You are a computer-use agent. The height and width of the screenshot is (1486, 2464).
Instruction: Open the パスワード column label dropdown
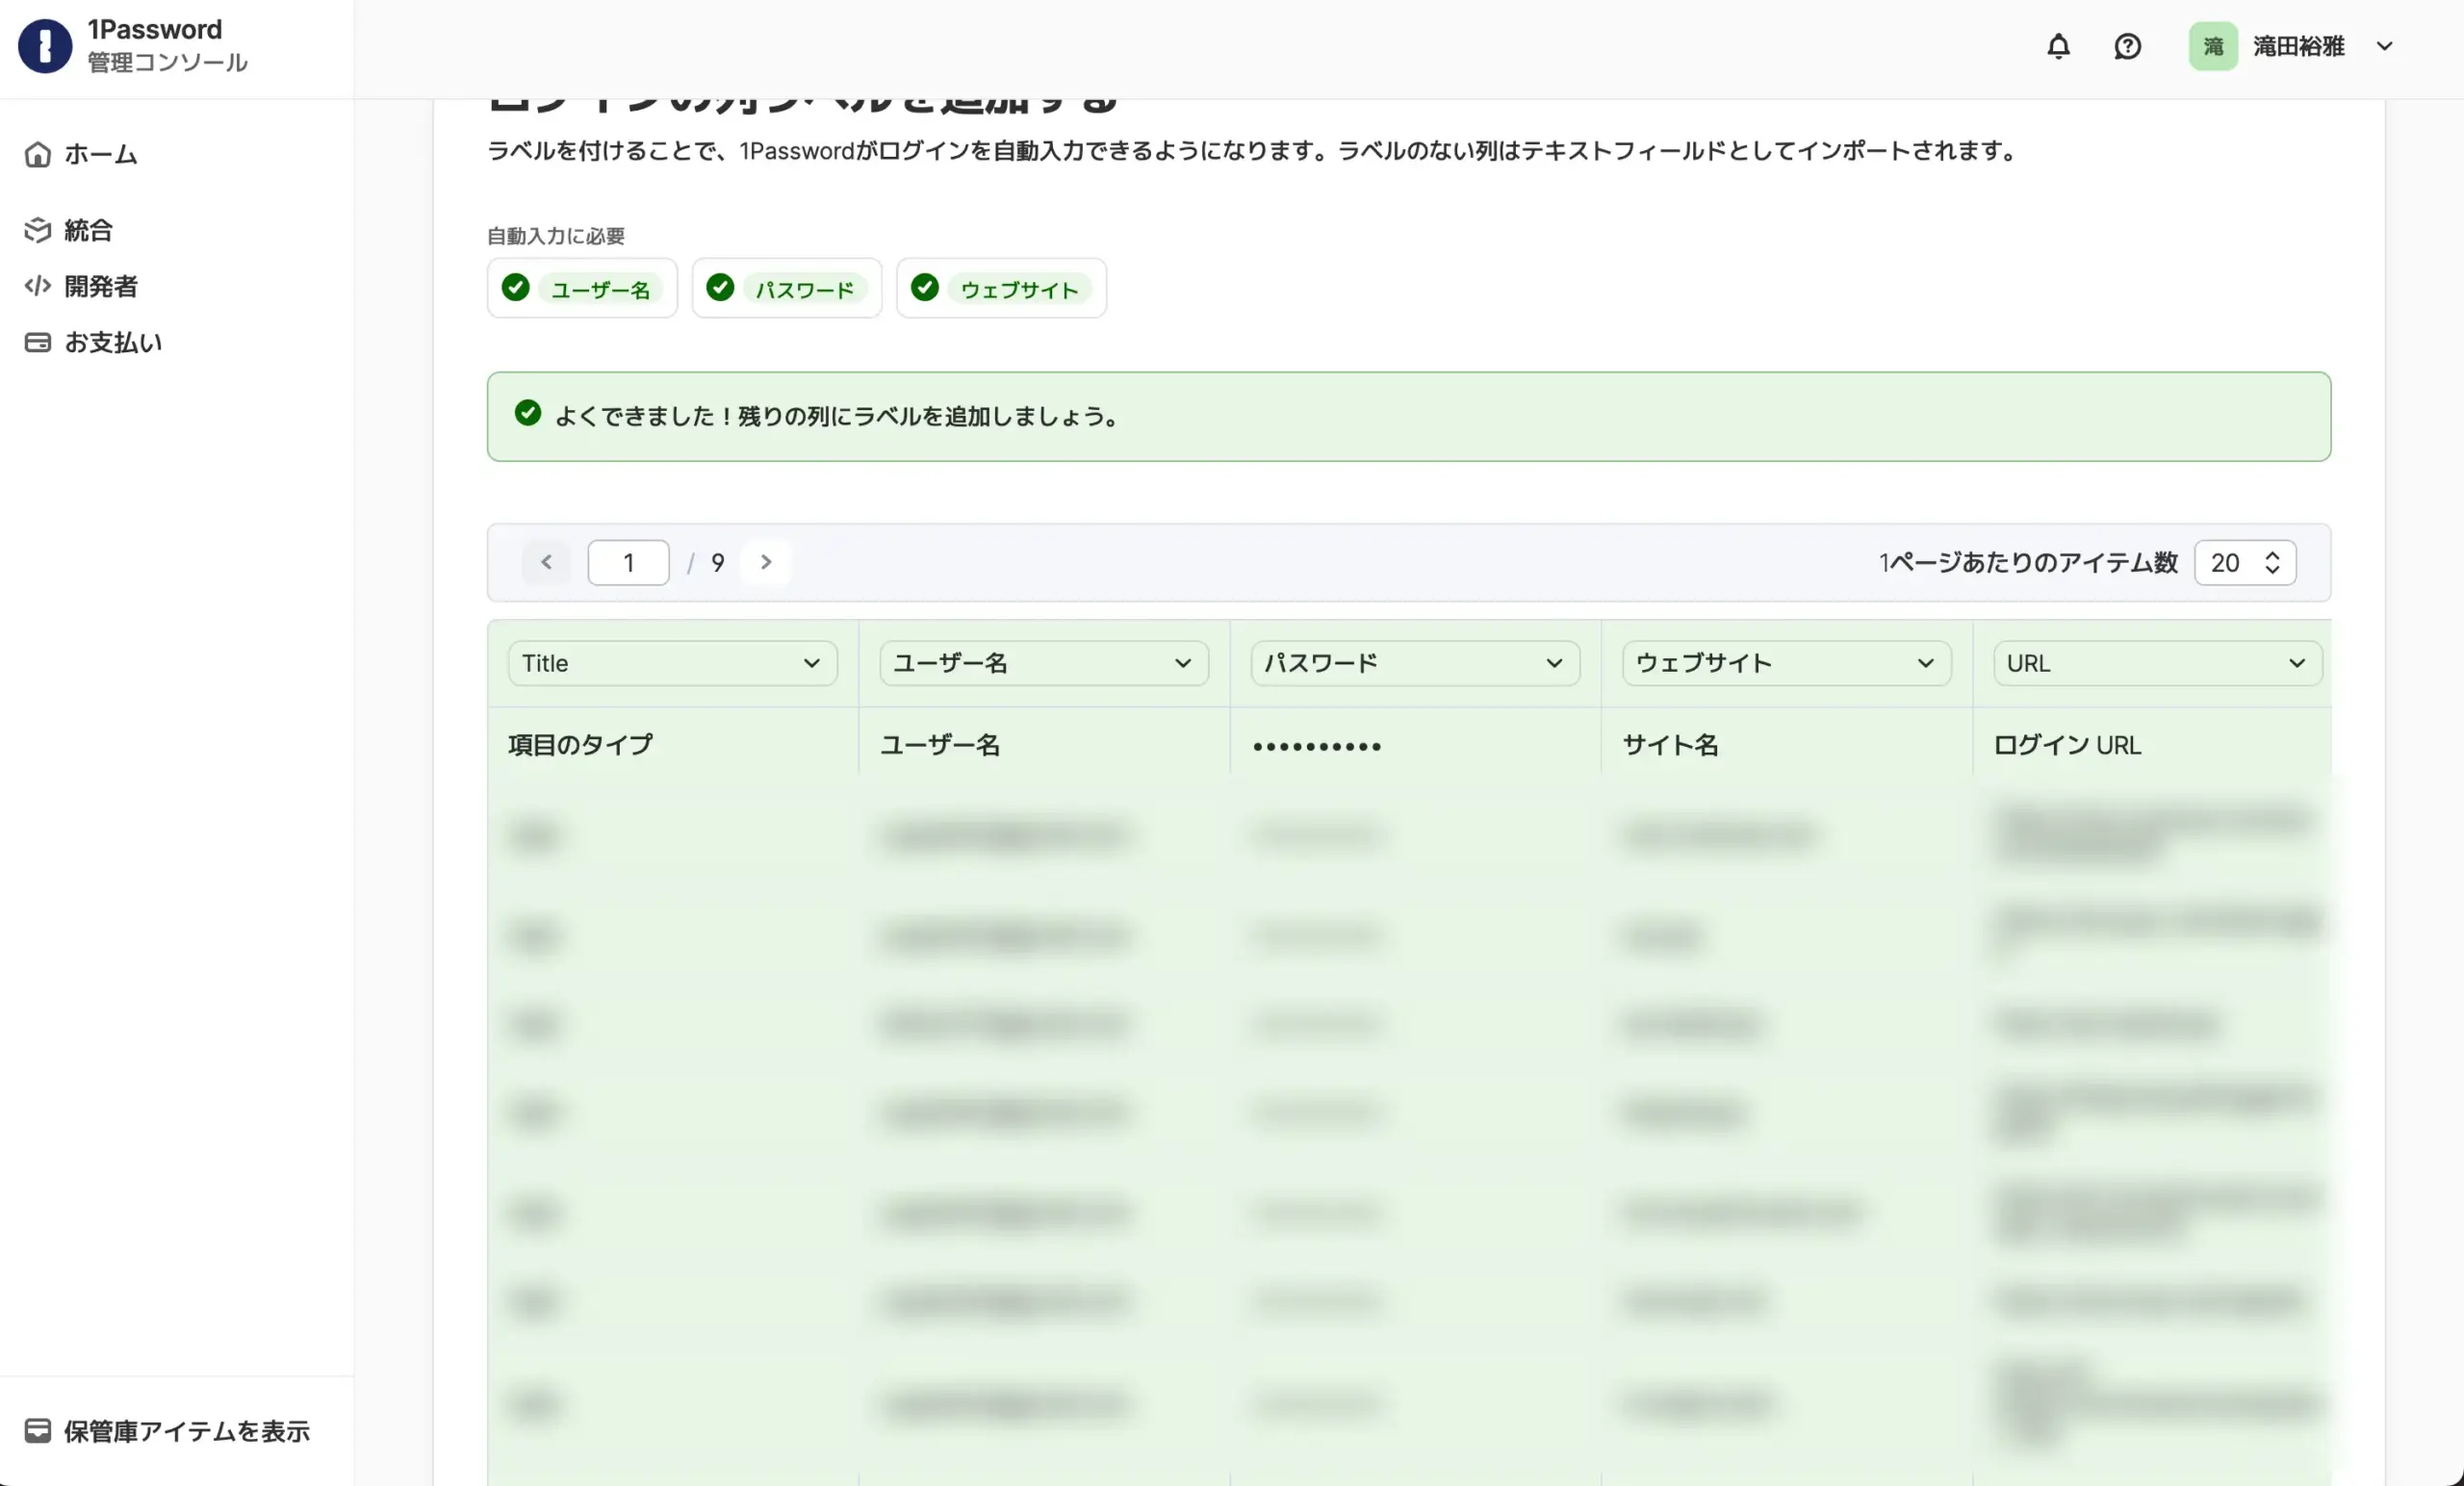click(x=1415, y=663)
